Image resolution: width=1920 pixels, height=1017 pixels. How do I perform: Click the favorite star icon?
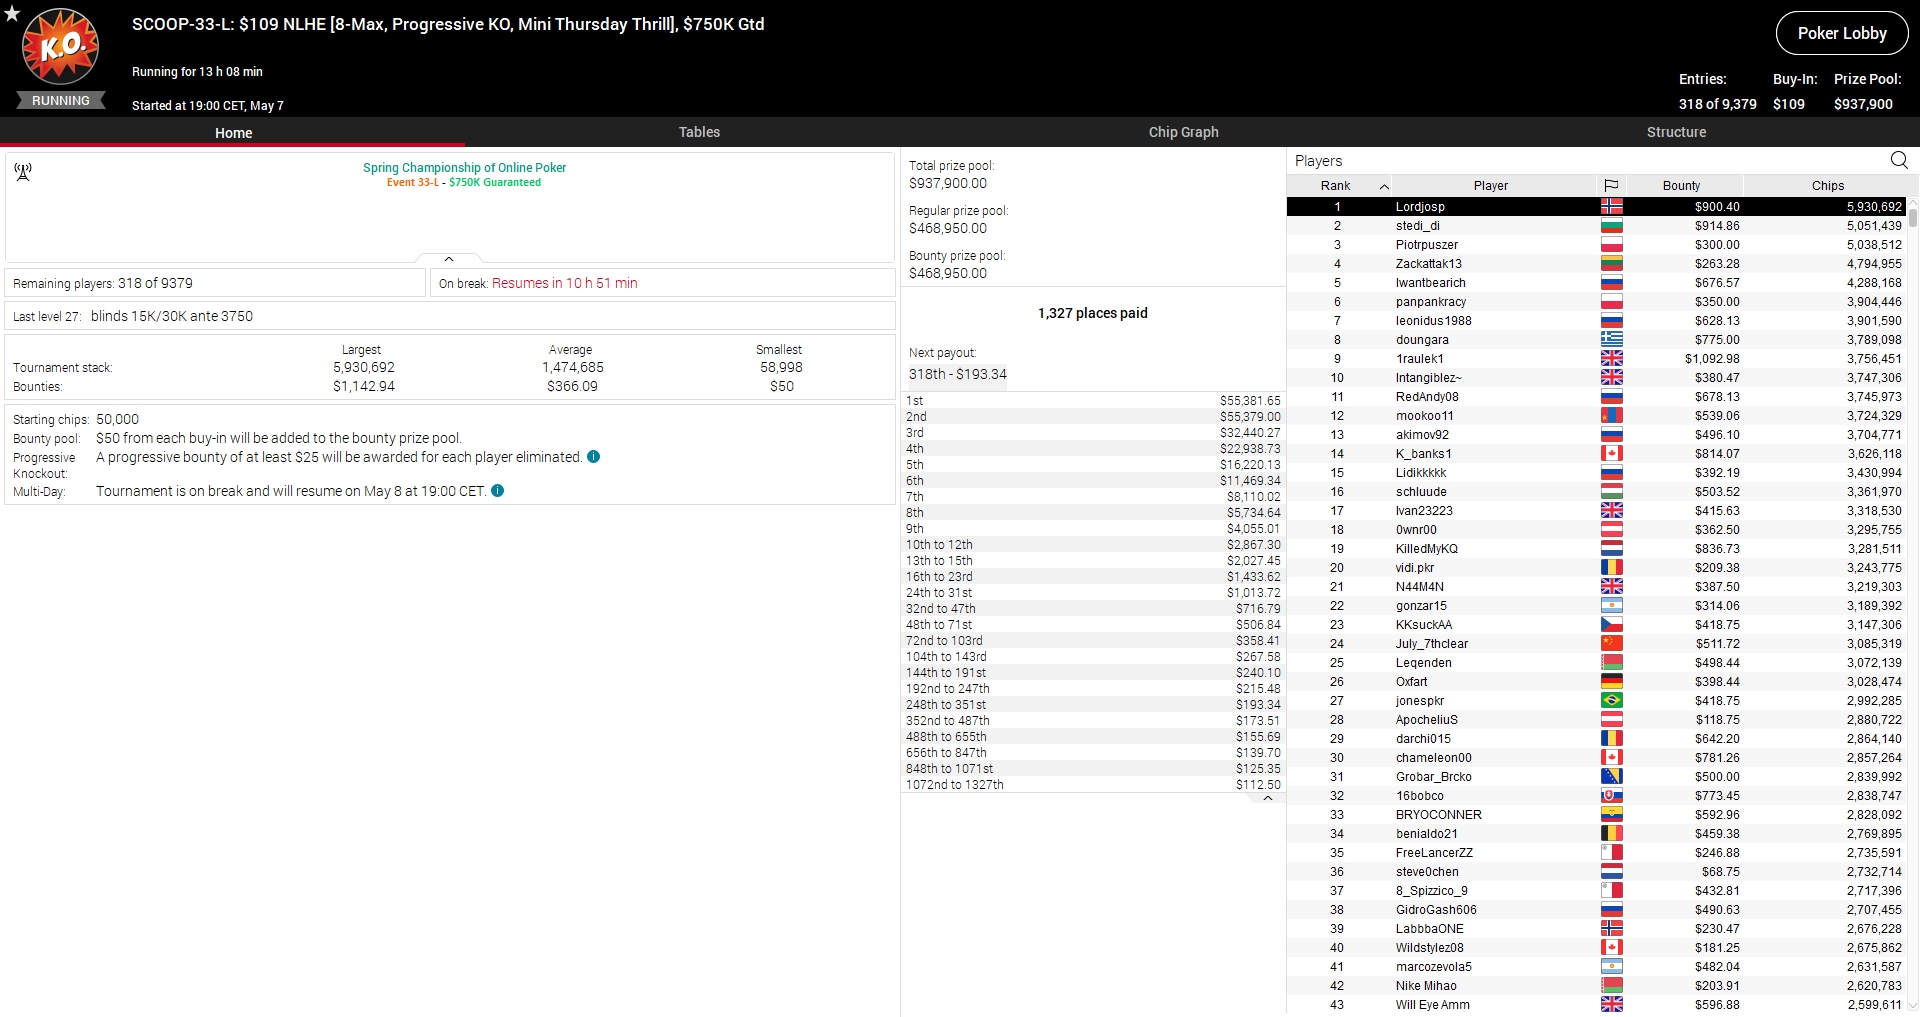tap(12, 14)
